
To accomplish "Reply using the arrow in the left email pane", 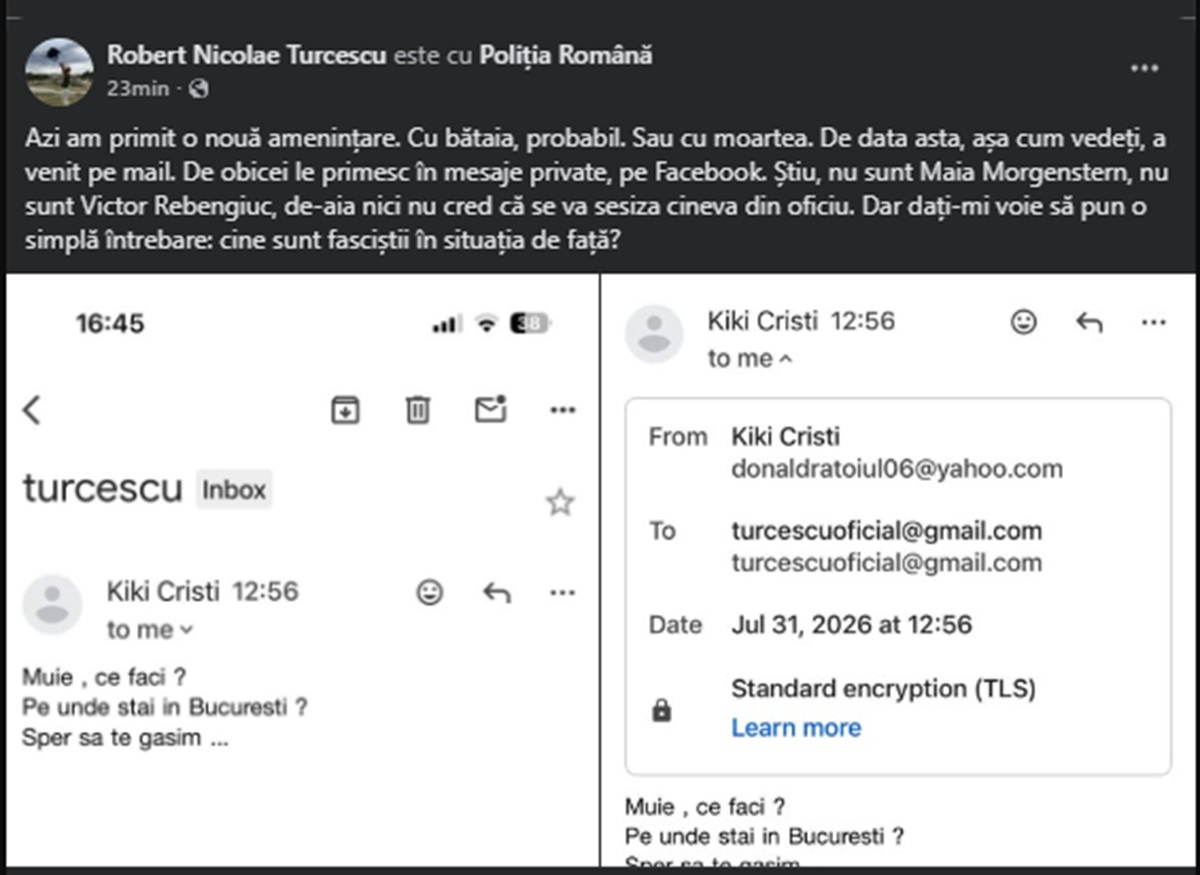I will tap(496, 593).
